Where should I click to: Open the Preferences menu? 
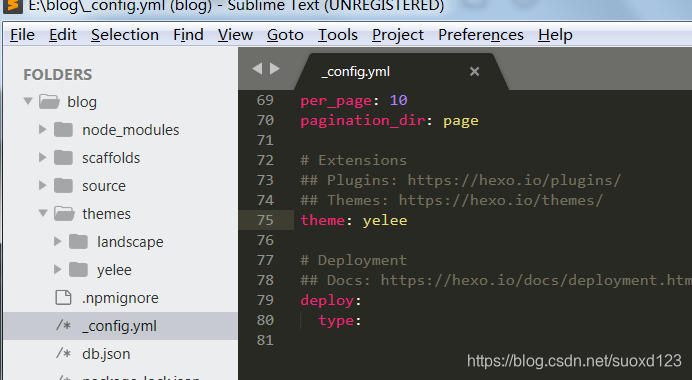[x=481, y=34]
